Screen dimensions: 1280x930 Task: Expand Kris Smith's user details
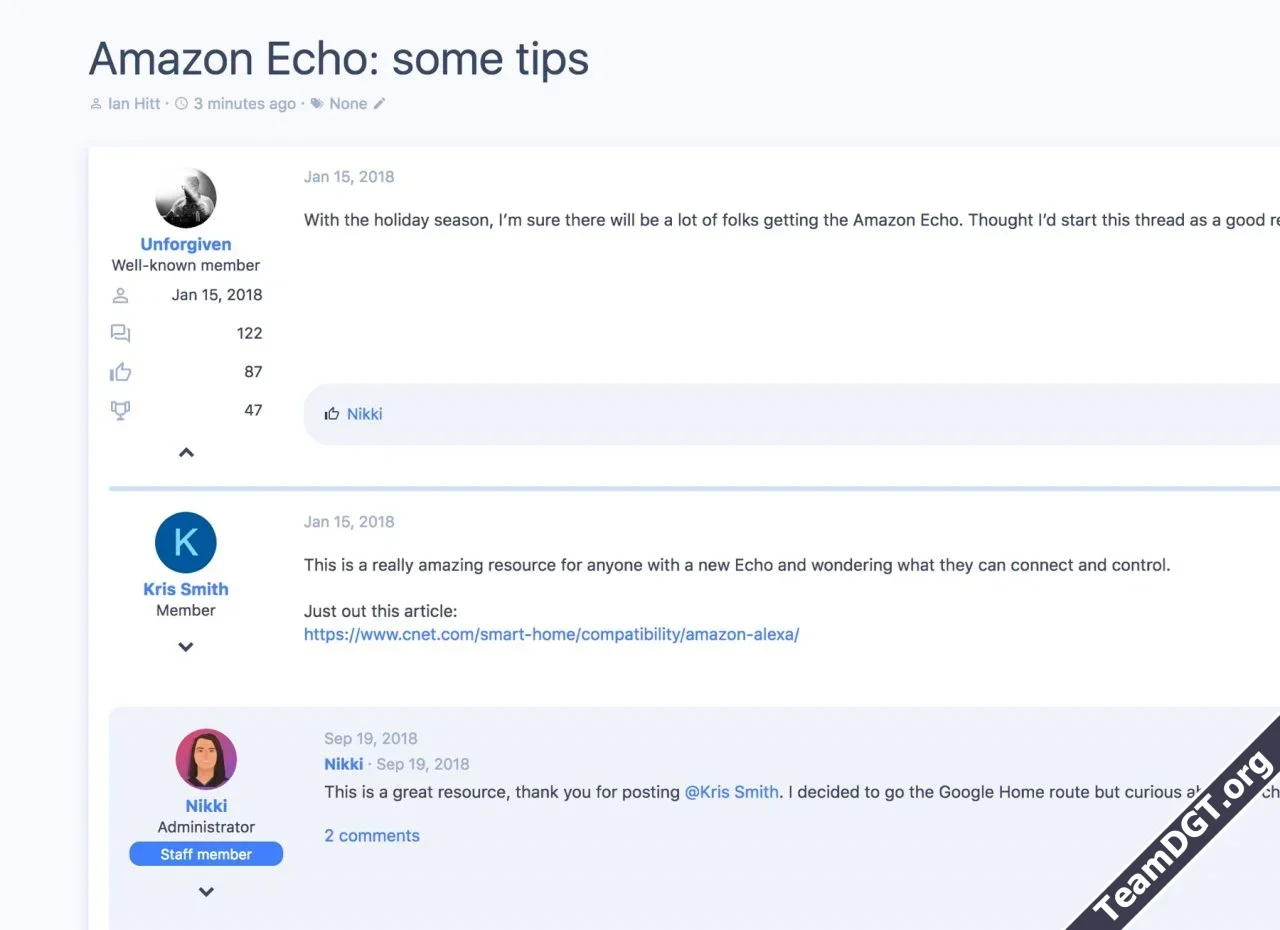pos(186,647)
